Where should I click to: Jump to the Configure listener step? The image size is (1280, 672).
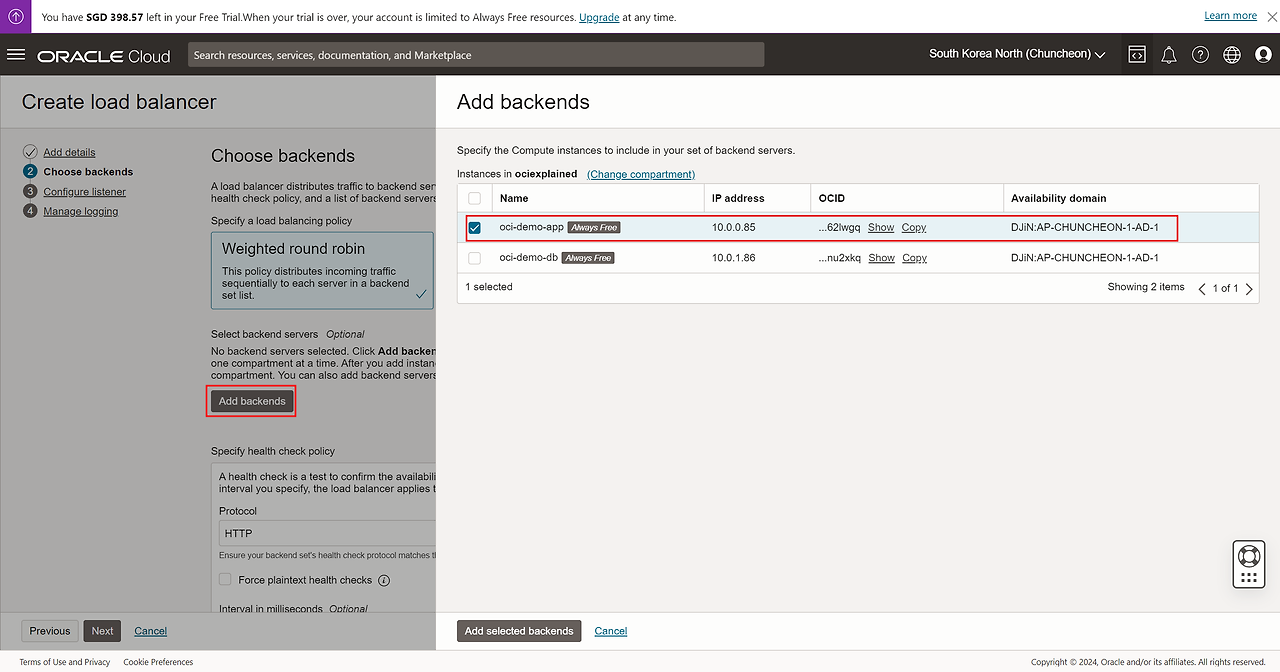tap(84, 192)
